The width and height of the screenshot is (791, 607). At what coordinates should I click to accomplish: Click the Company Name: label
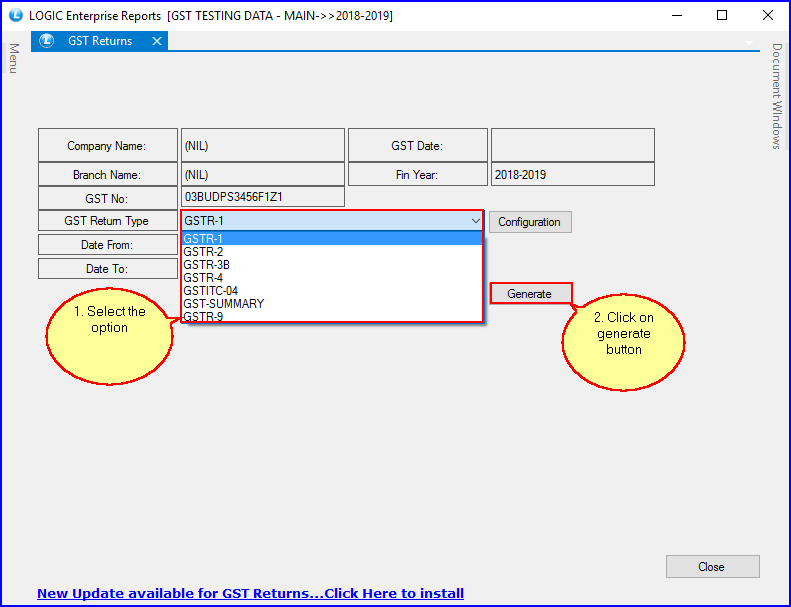pyautogui.click(x=107, y=145)
